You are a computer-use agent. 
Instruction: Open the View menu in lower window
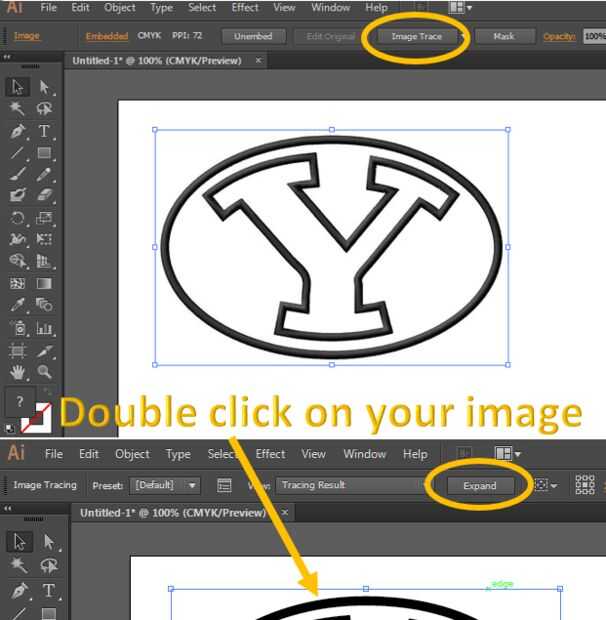click(313, 454)
